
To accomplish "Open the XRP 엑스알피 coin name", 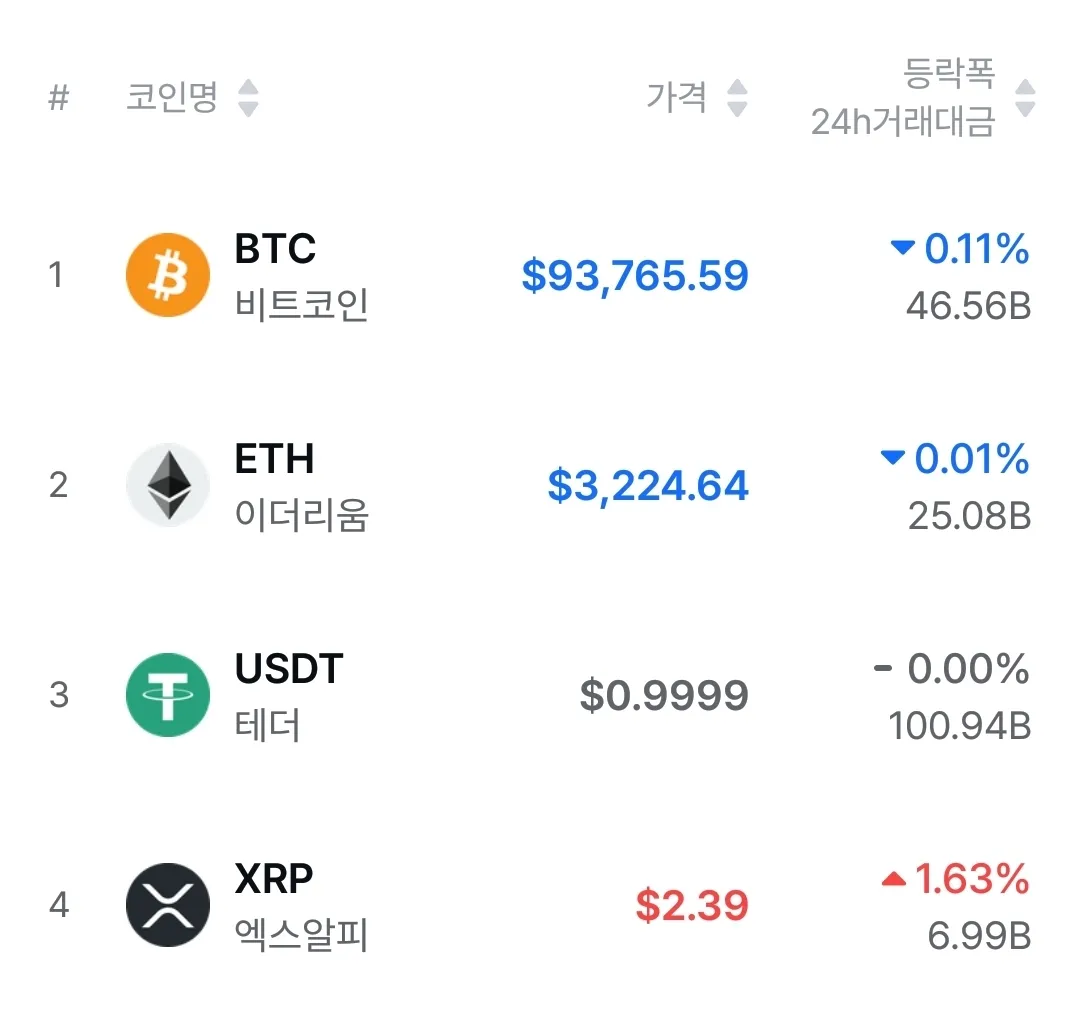I will [x=300, y=906].
